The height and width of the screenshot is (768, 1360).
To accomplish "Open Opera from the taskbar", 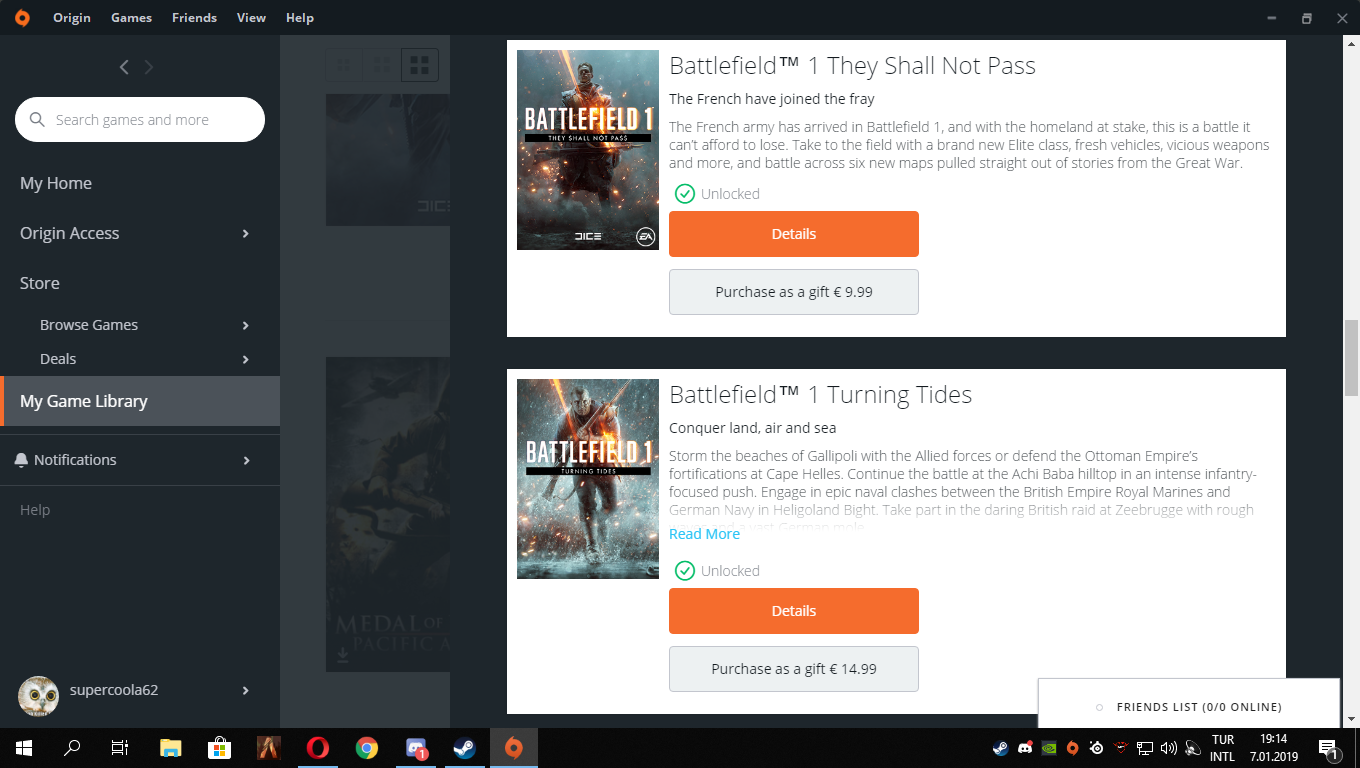I will pos(318,748).
